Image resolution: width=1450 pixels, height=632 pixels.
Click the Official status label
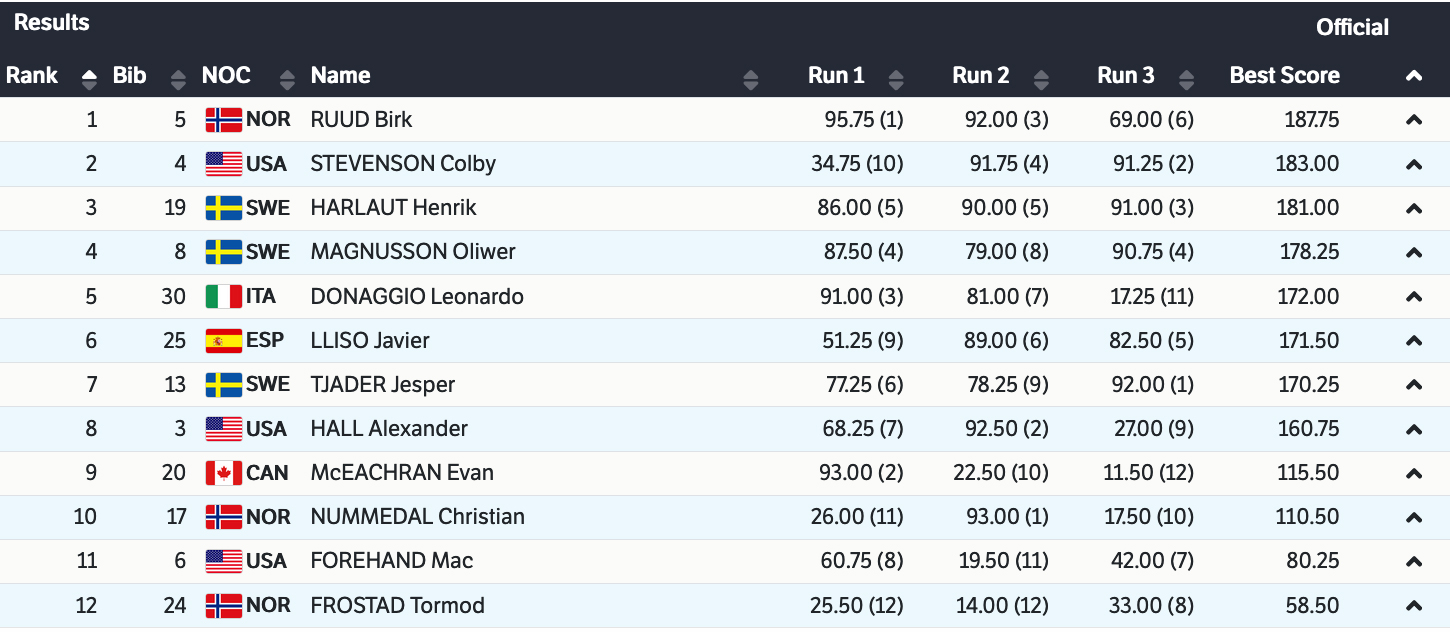point(1352,28)
